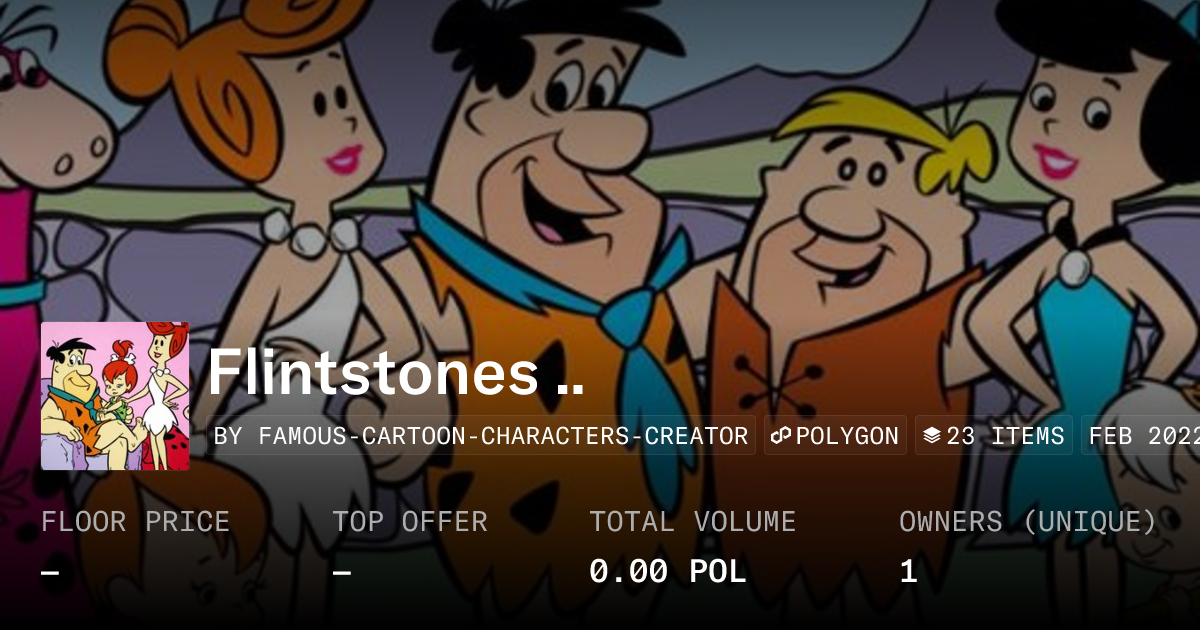Click the floor price dash value
The image size is (1200, 630).
[x=50, y=572]
